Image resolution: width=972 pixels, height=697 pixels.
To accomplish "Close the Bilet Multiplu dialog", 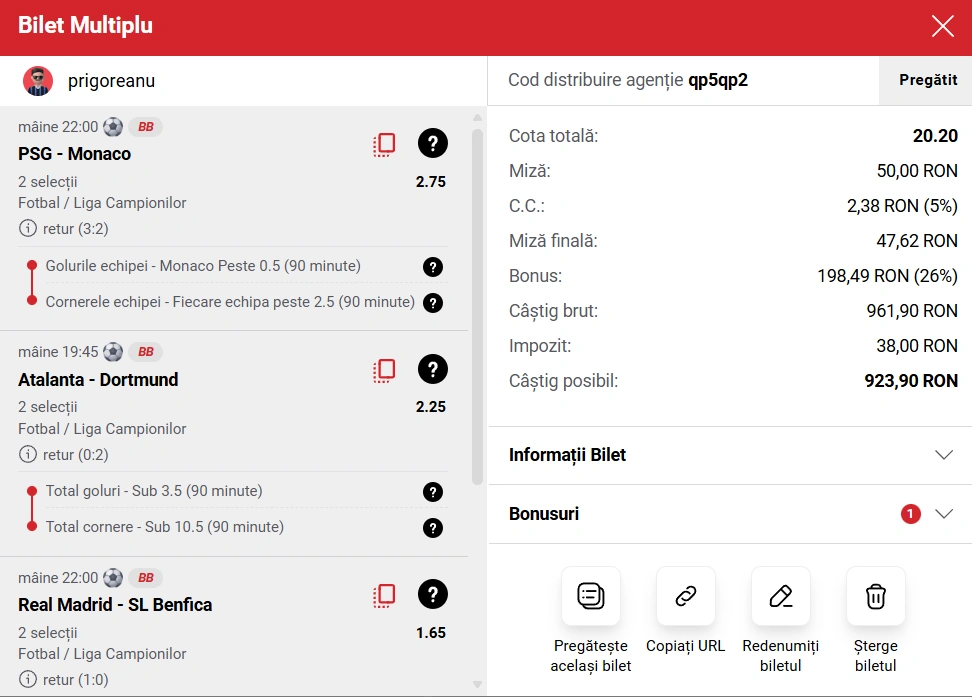I will click(942, 26).
